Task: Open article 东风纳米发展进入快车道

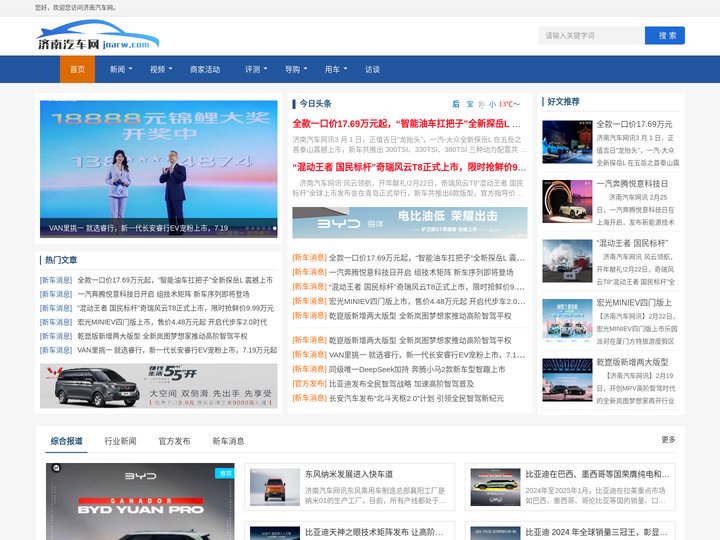Action: coord(349,474)
